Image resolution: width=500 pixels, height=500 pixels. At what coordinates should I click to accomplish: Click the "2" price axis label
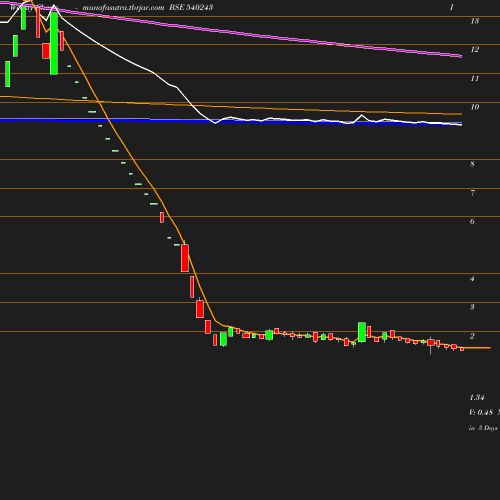click(472, 336)
